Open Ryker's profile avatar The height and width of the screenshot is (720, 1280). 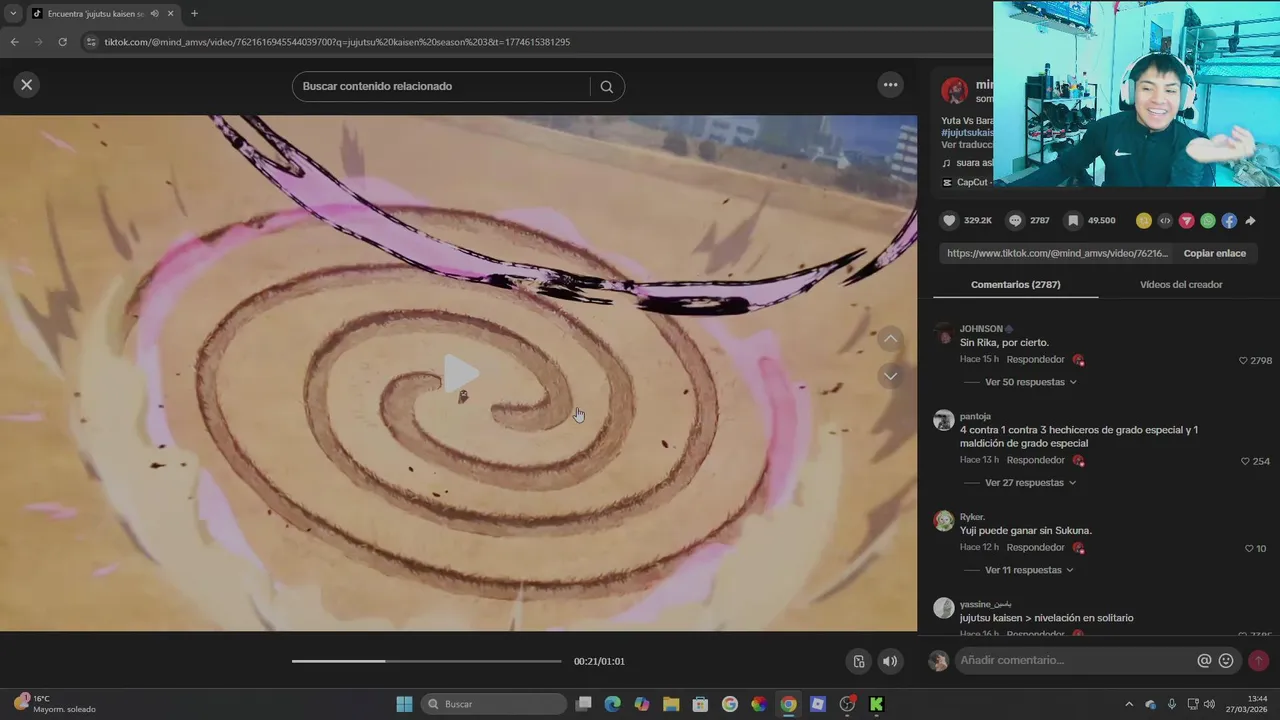[x=943, y=521]
